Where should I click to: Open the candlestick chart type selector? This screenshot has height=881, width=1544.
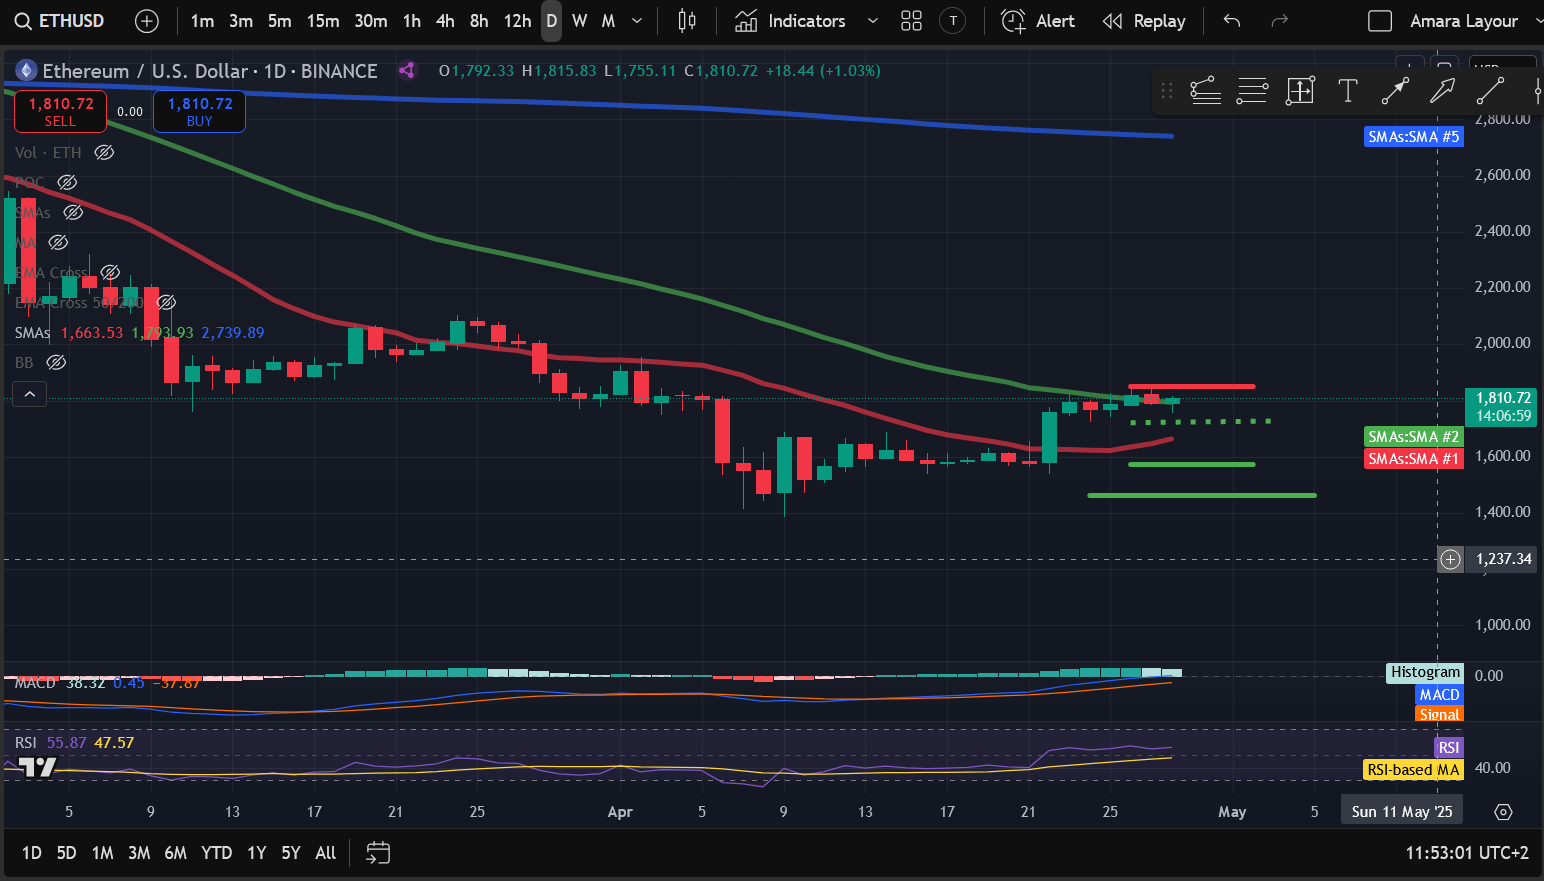click(686, 21)
